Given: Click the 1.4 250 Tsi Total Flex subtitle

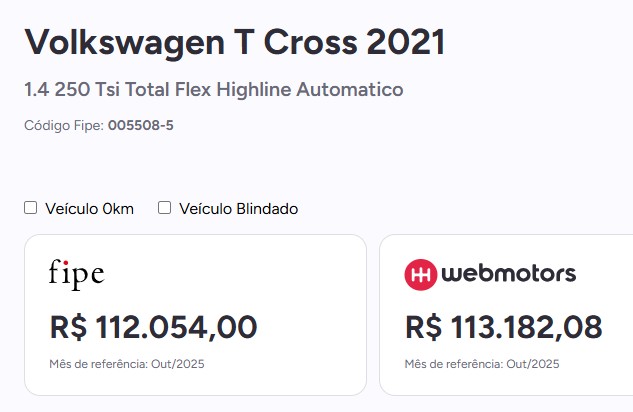Looking at the screenshot, I should click(x=213, y=90).
